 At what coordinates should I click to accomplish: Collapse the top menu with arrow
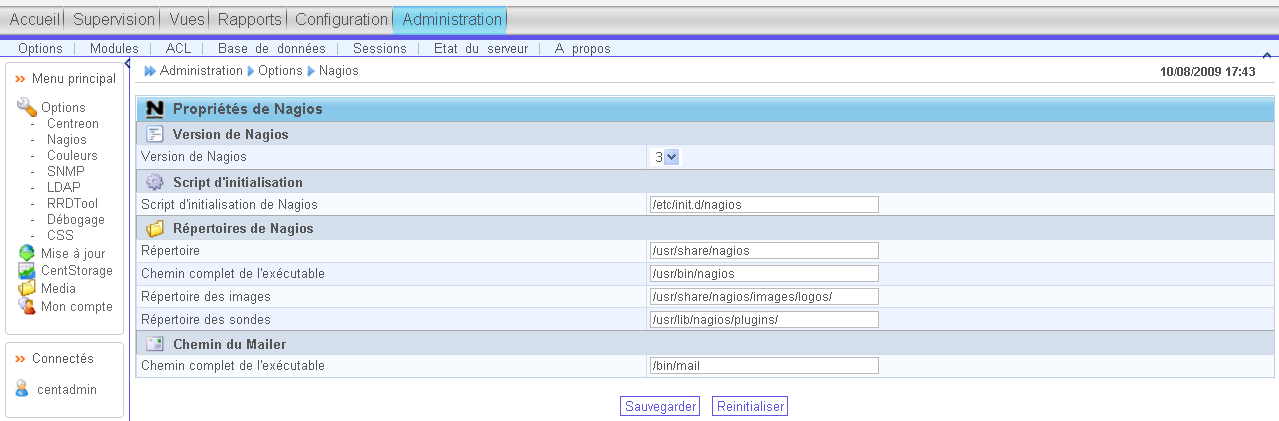(1267, 55)
